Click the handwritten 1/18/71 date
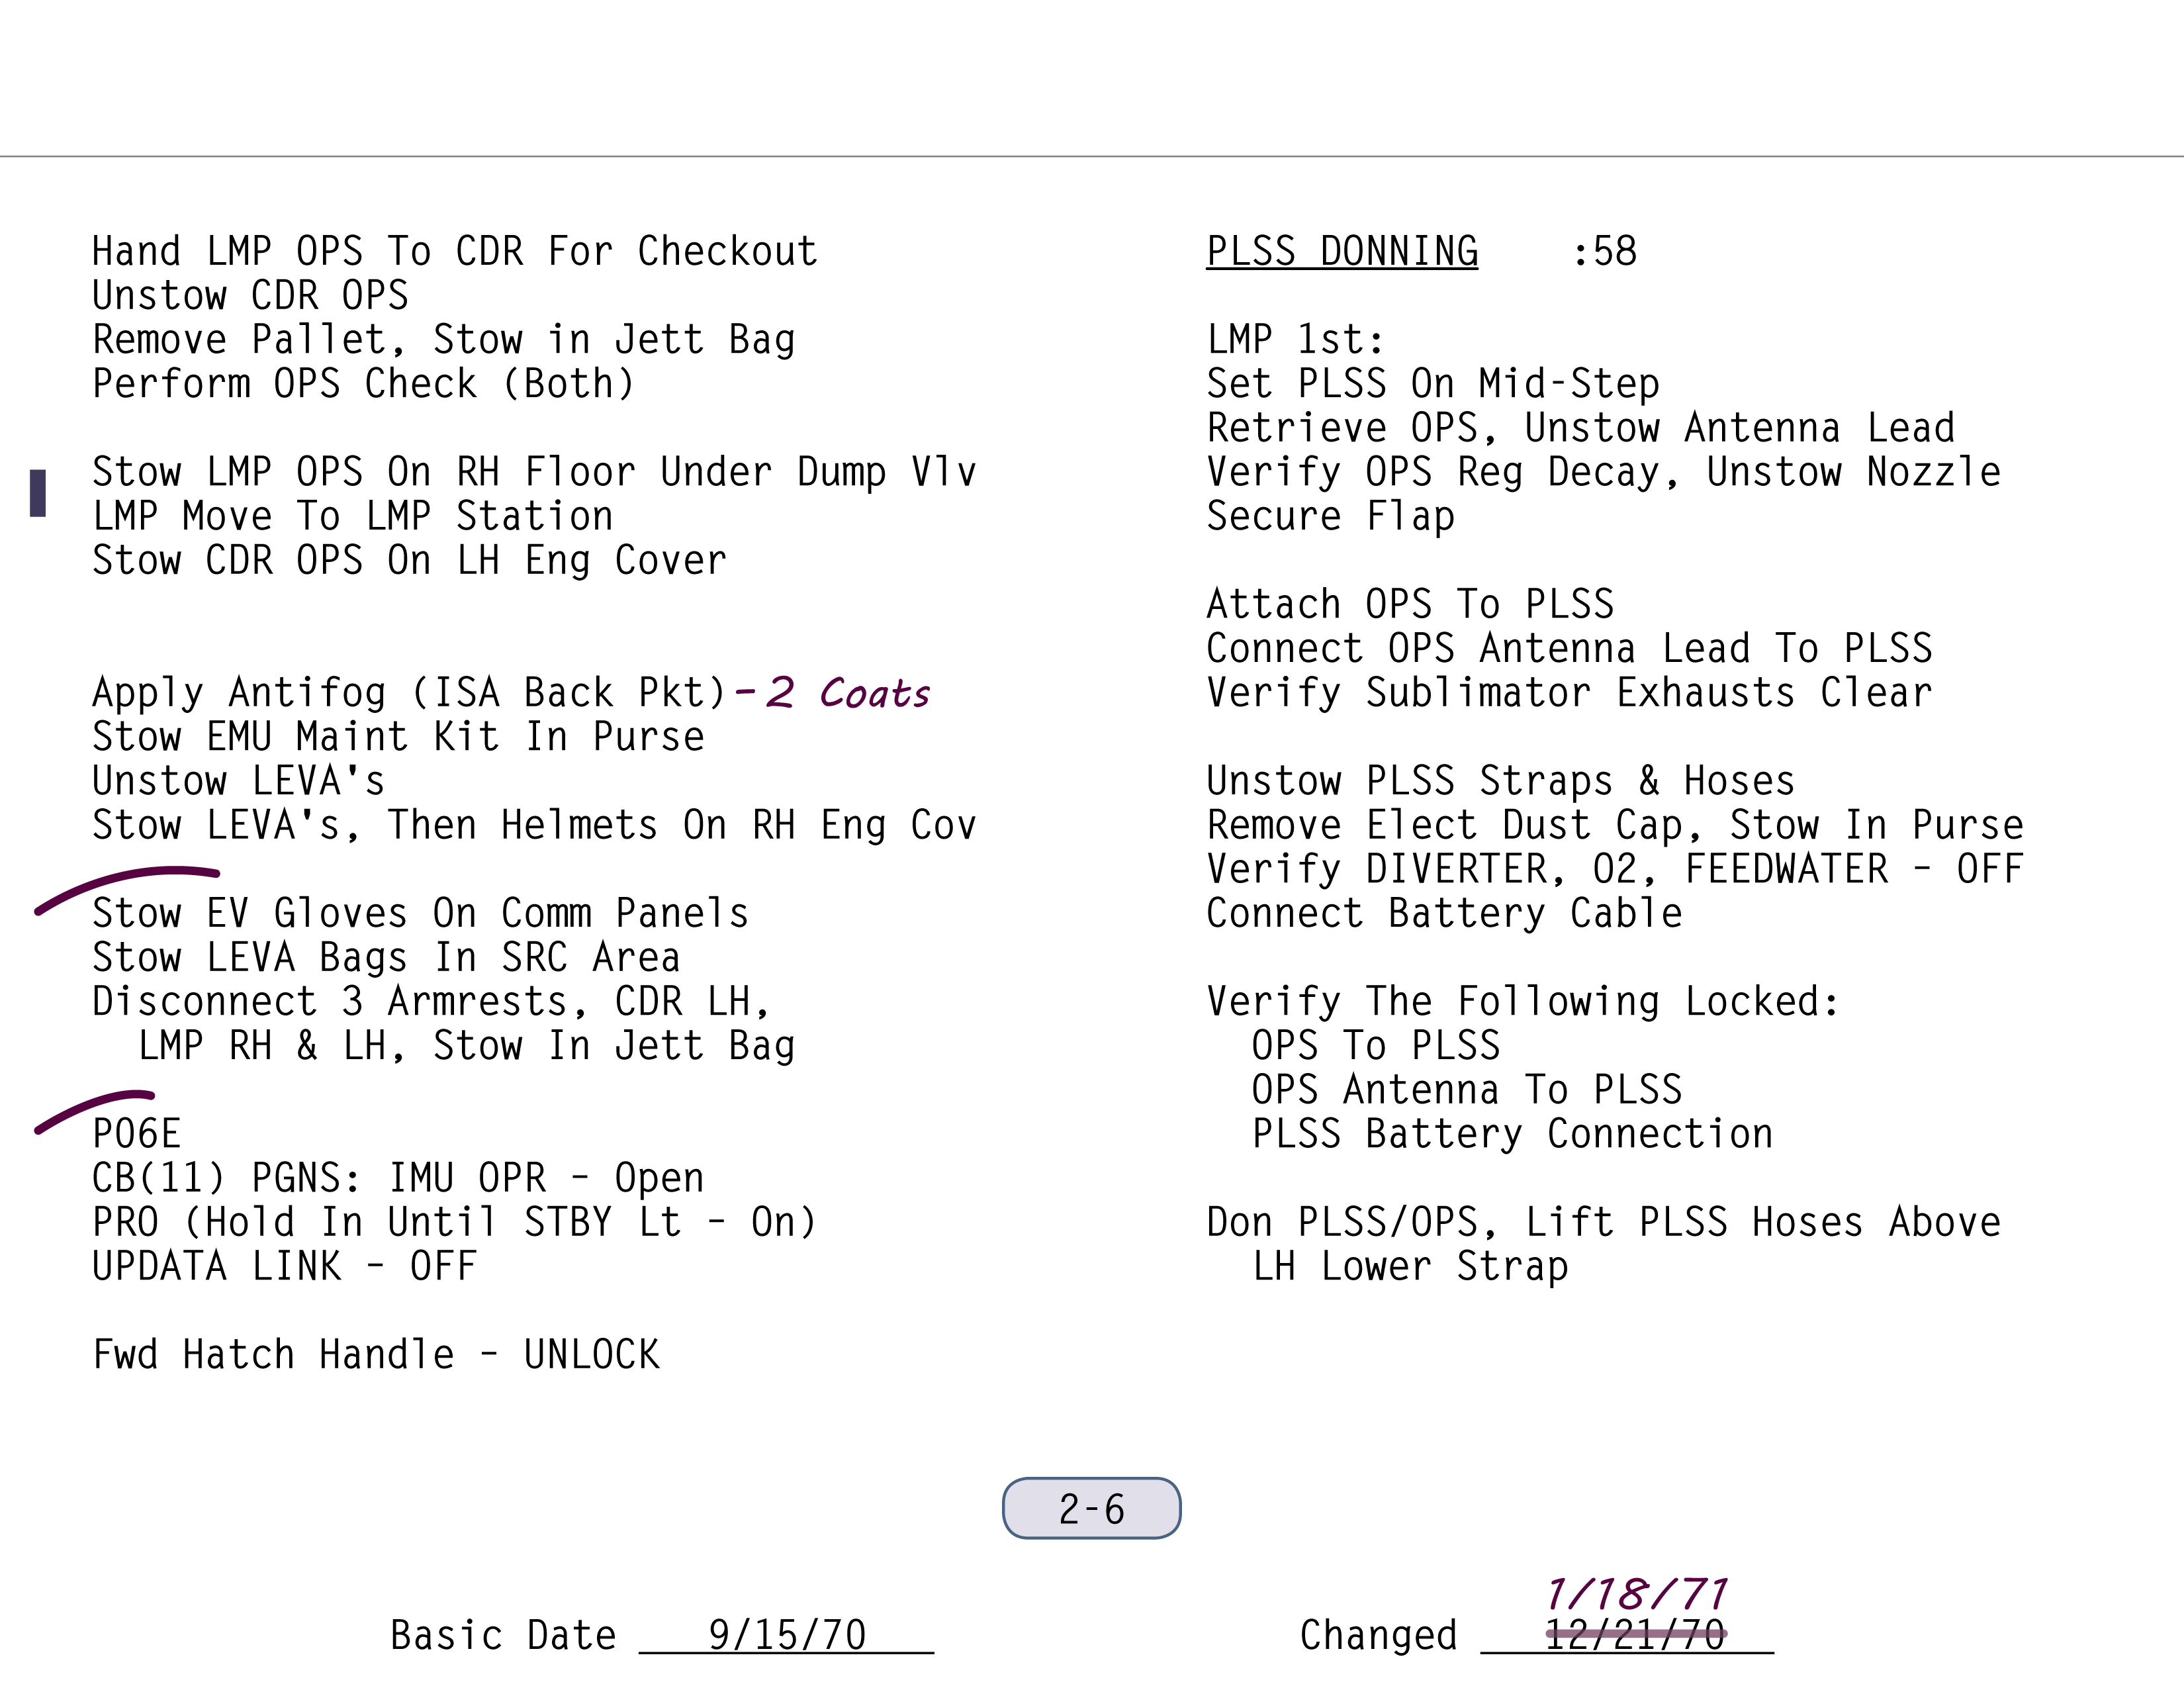The image size is (2184, 1688). coord(1637,1594)
